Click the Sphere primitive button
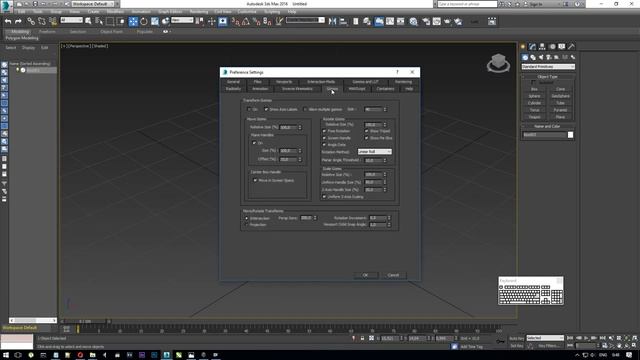 tap(534, 96)
